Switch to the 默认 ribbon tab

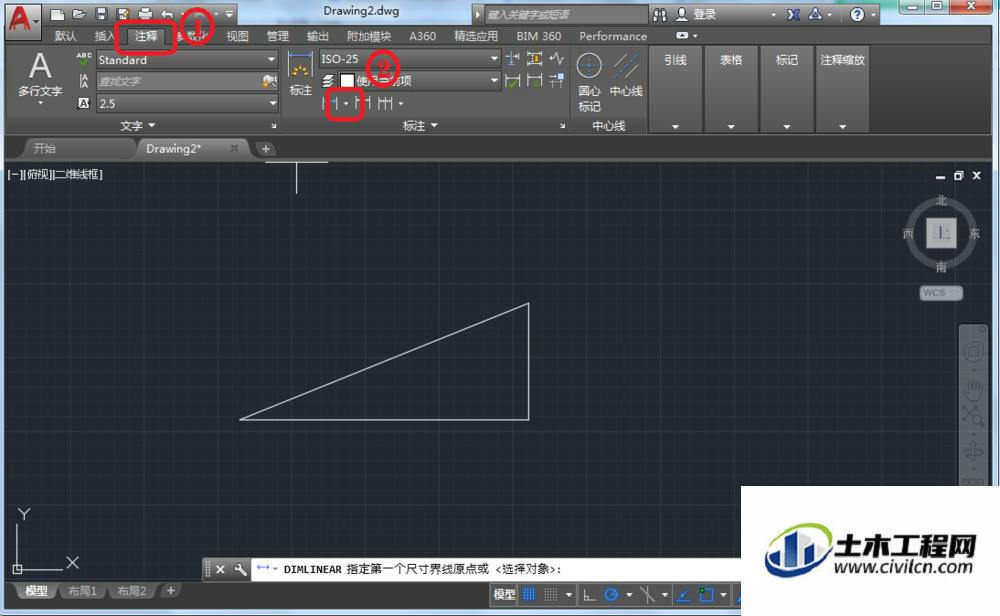(x=65, y=36)
